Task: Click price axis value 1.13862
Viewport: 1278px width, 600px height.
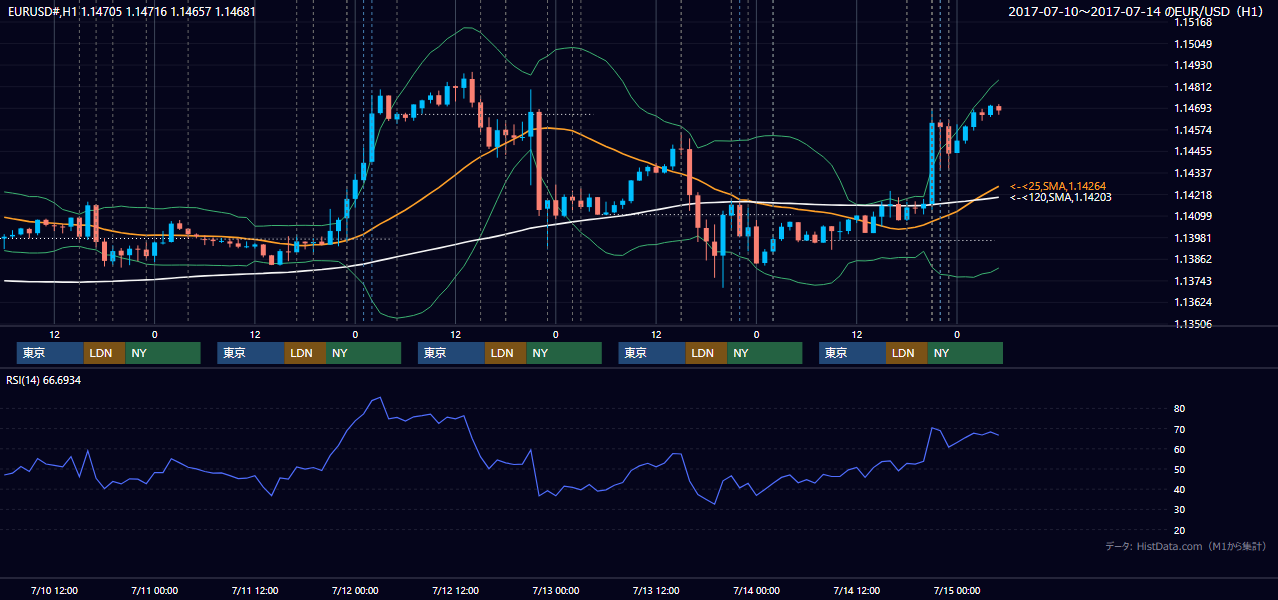Action: pos(1192,259)
